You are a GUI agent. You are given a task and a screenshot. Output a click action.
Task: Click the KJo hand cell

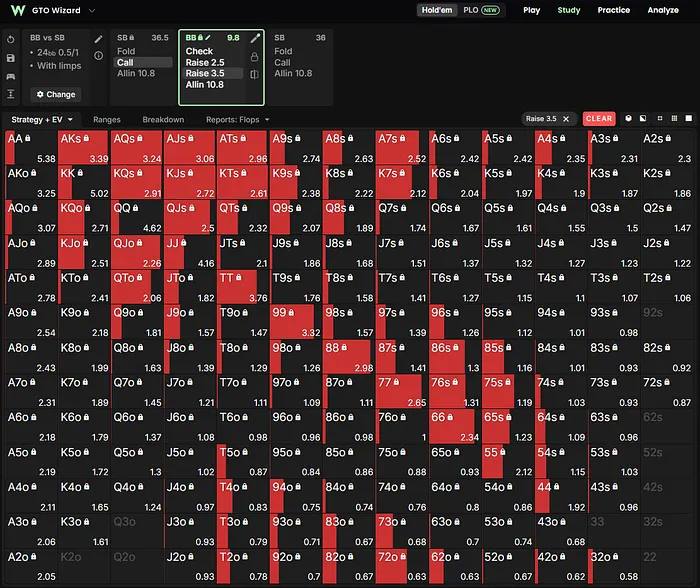84,252
